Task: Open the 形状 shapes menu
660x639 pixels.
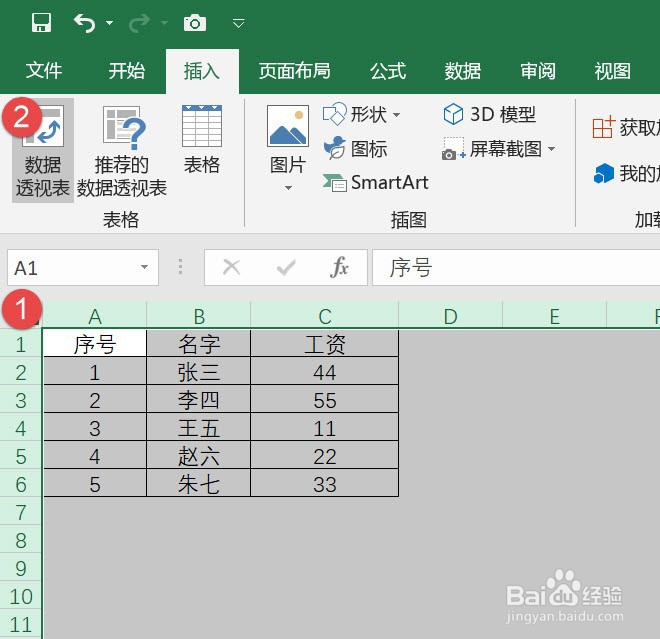Action: point(362,114)
